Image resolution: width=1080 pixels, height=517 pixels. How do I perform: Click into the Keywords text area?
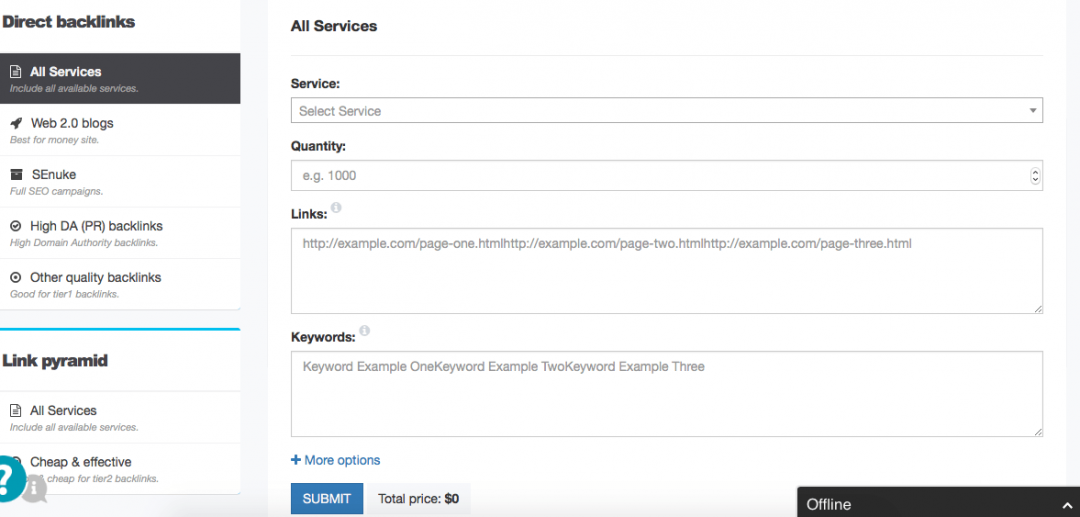coord(666,394)
